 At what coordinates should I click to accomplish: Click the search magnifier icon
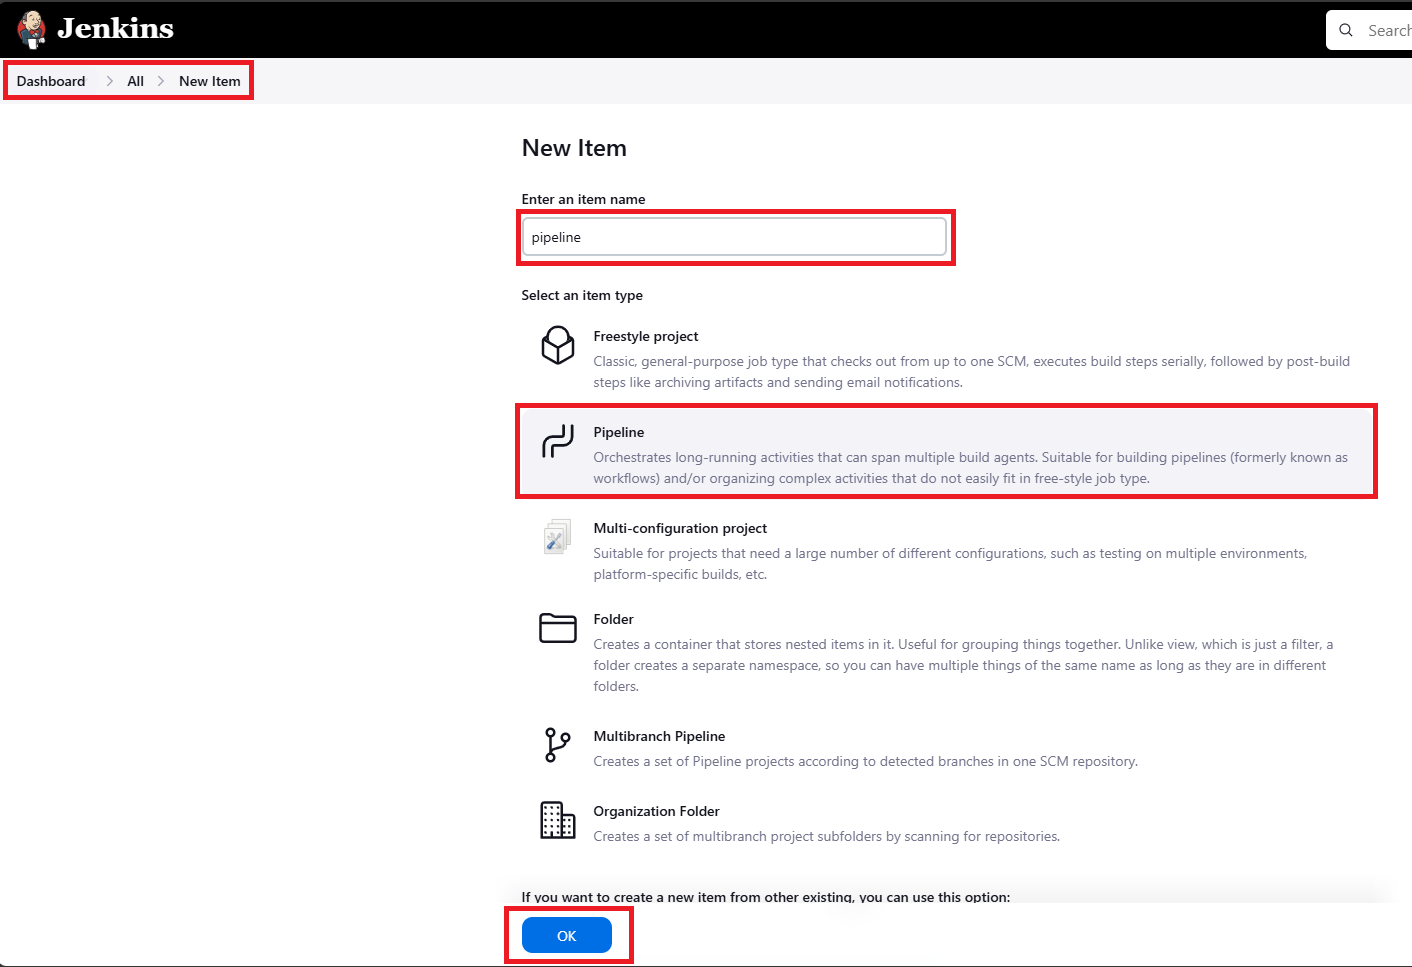tap(1346, 30)
